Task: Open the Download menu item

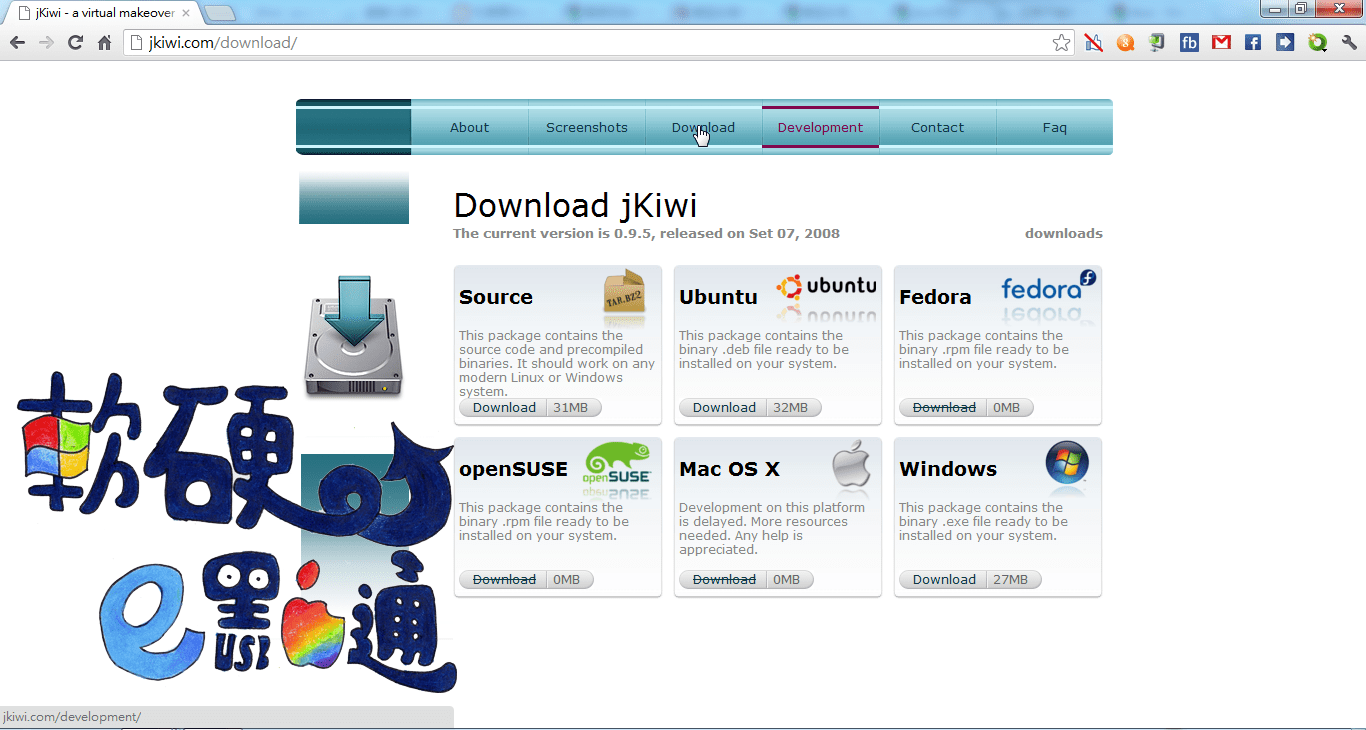Action: click(x=703, y=127)
